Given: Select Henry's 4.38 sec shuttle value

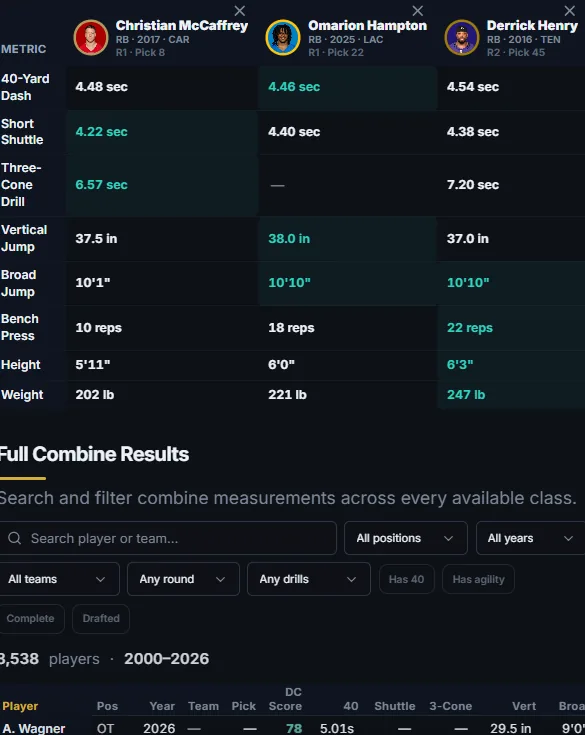Looking at the screenshot, I should point(472,132).
